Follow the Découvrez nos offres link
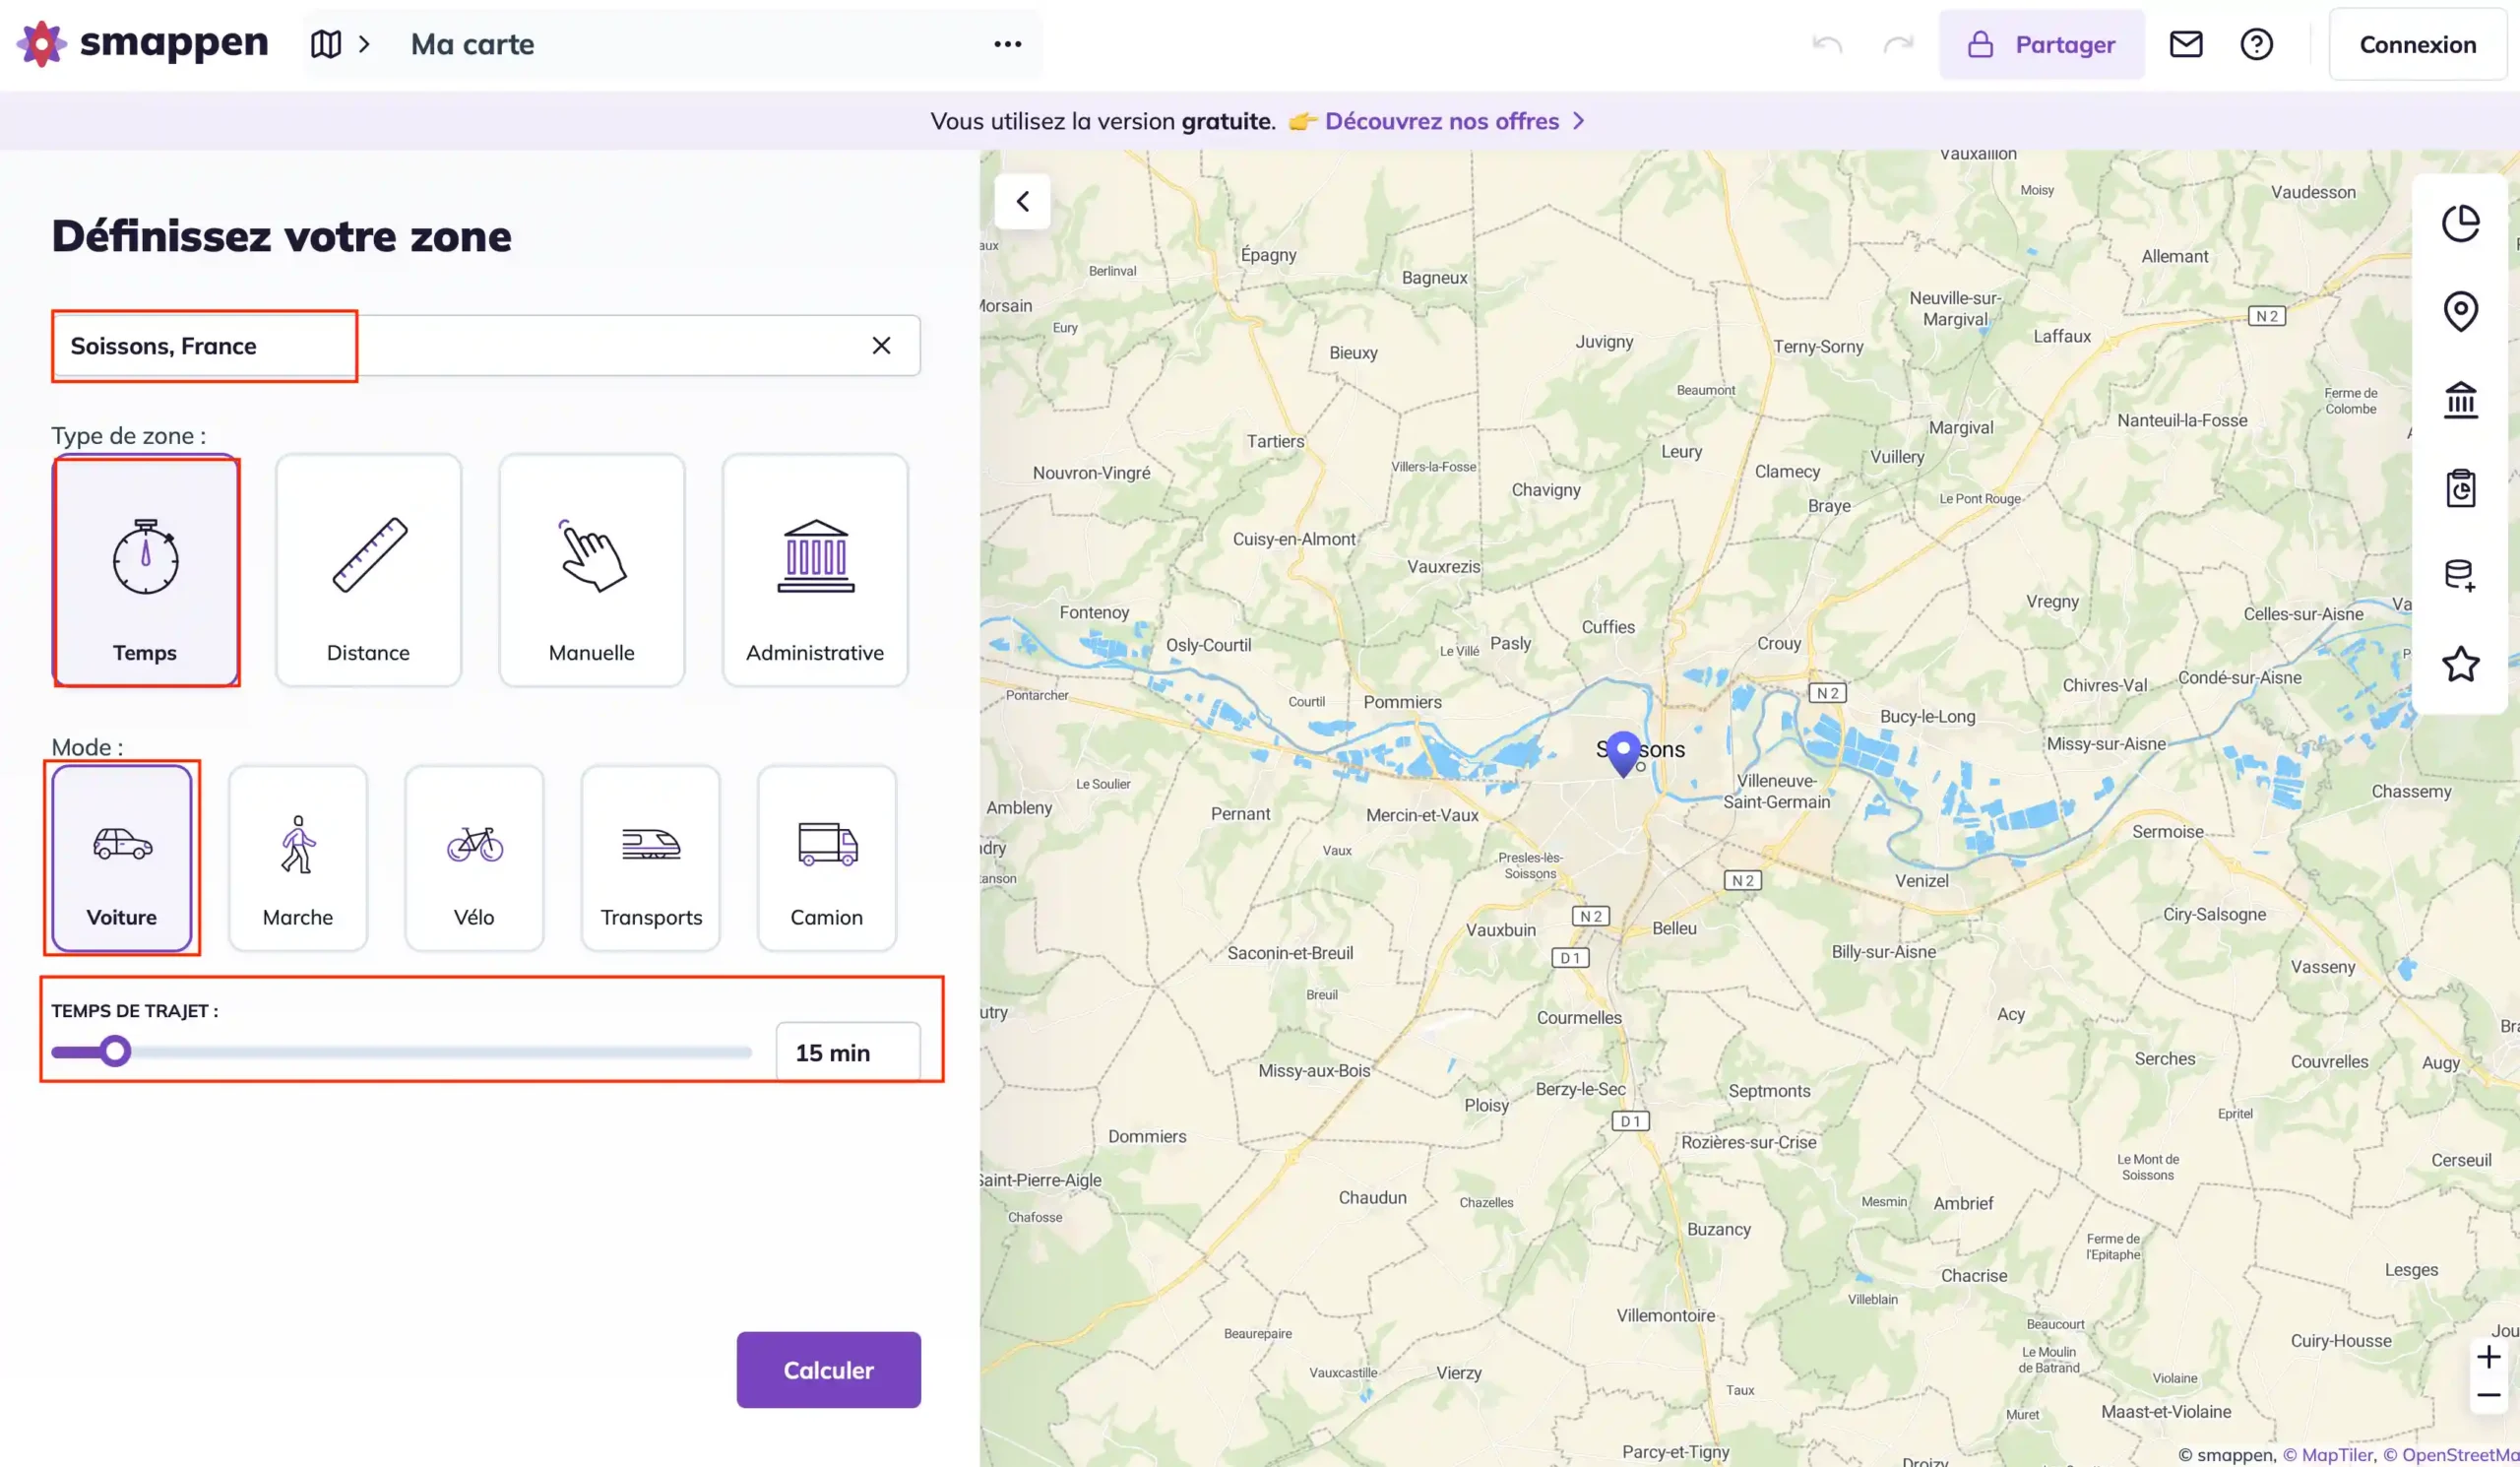The width and height of the screenshot is (2520, 1467). click(x=1441, y=121)
